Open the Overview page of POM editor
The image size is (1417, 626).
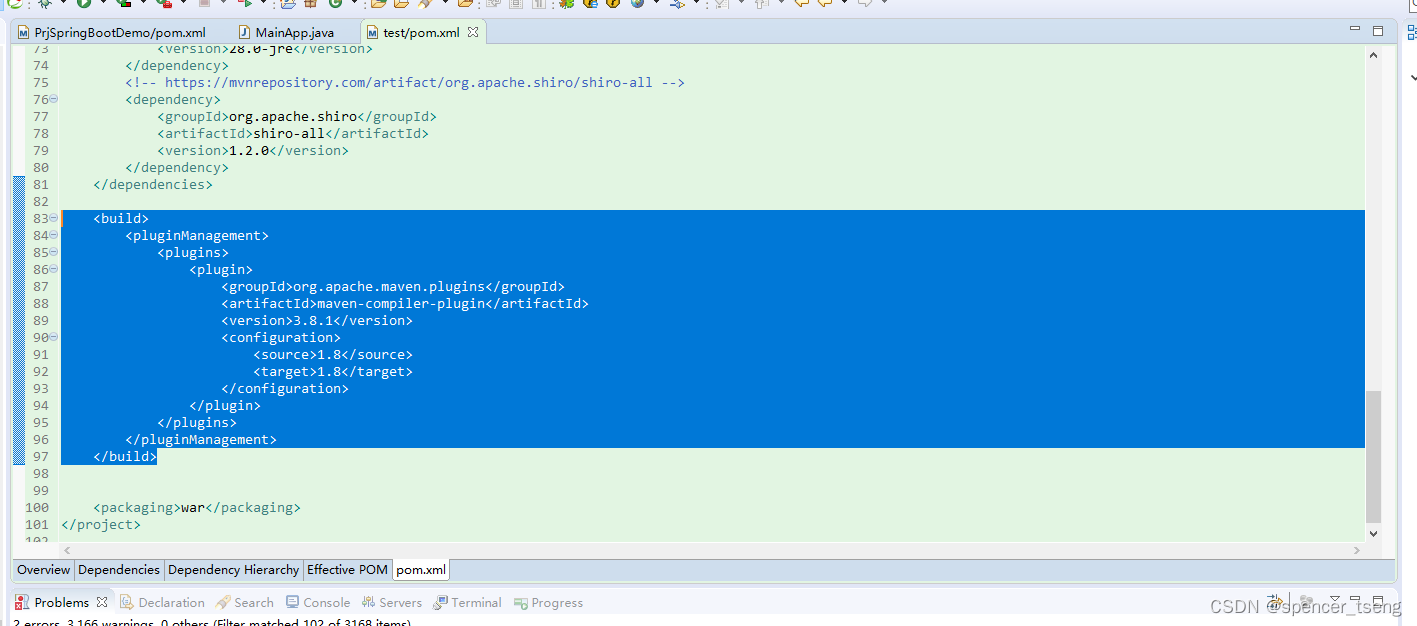pos(44,569)
